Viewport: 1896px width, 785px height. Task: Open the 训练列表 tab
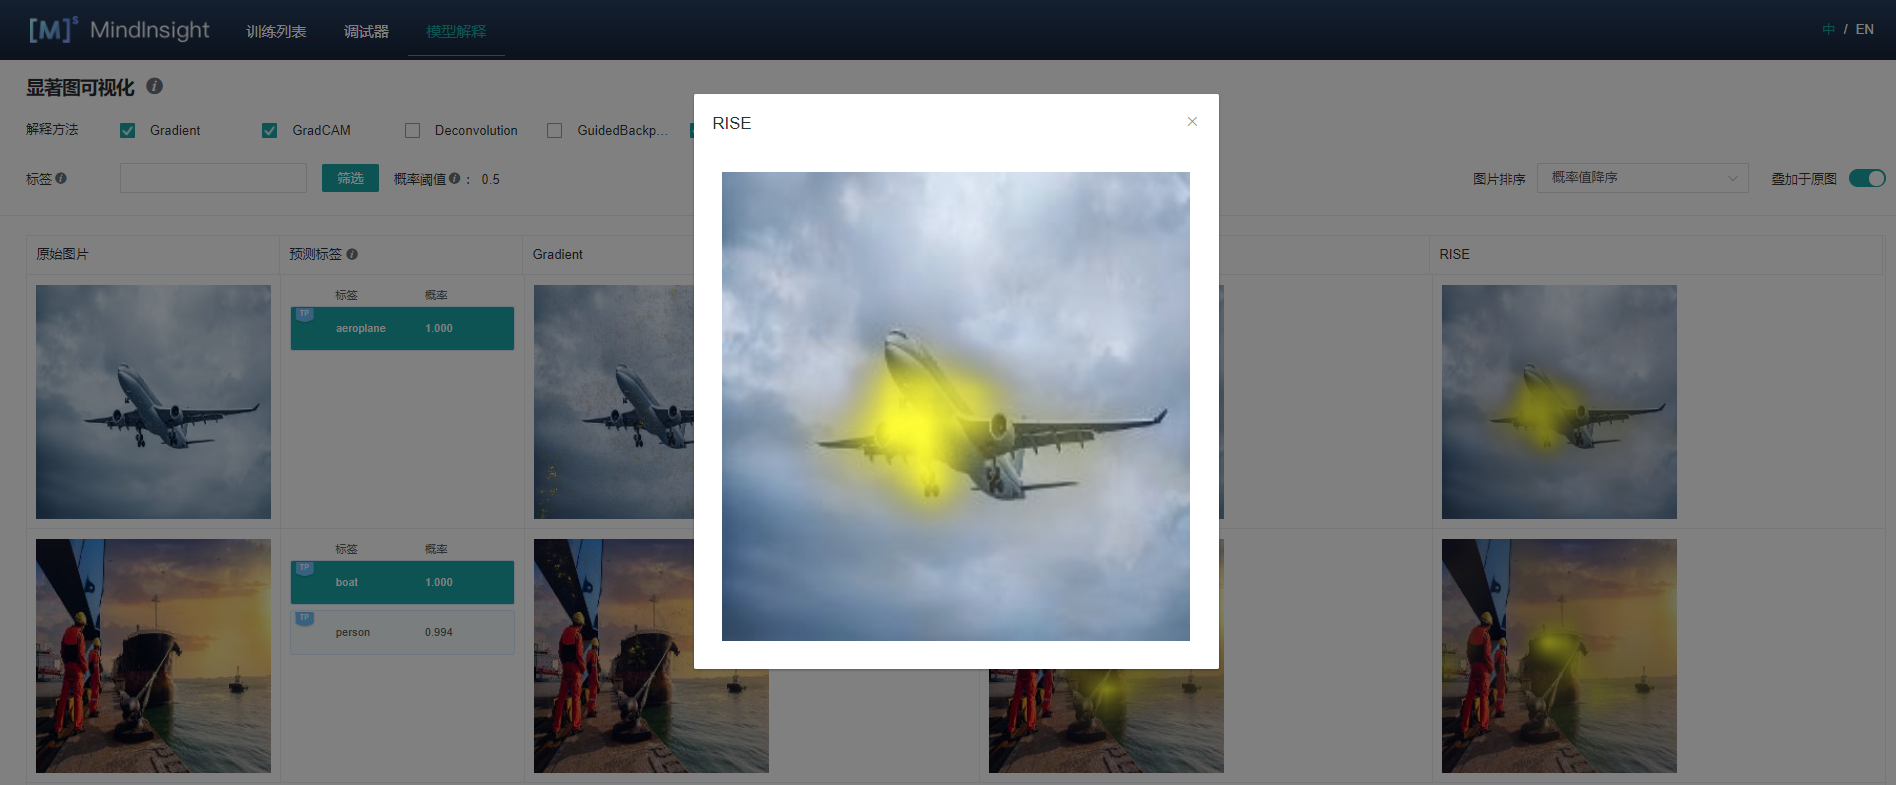pos(276,31)
